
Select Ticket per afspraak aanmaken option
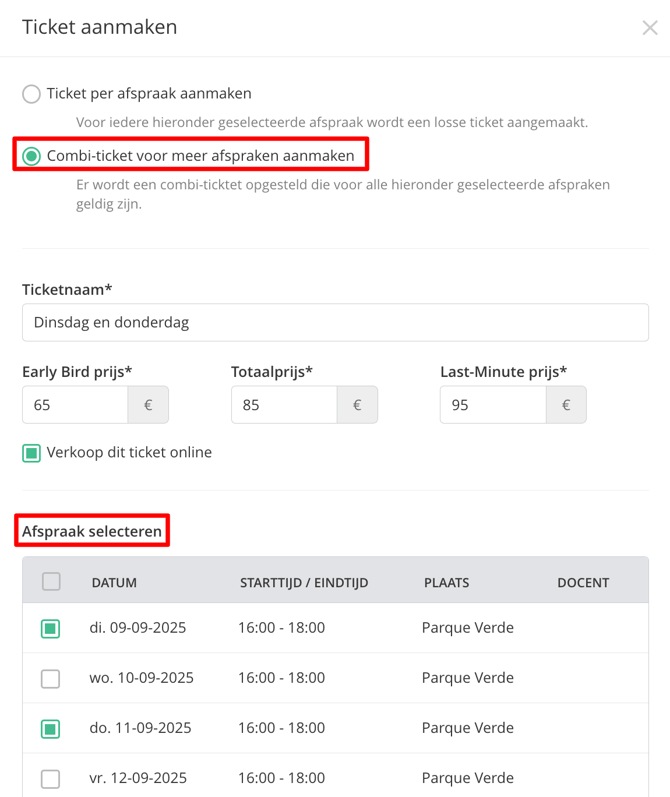[x=32, y=94]
